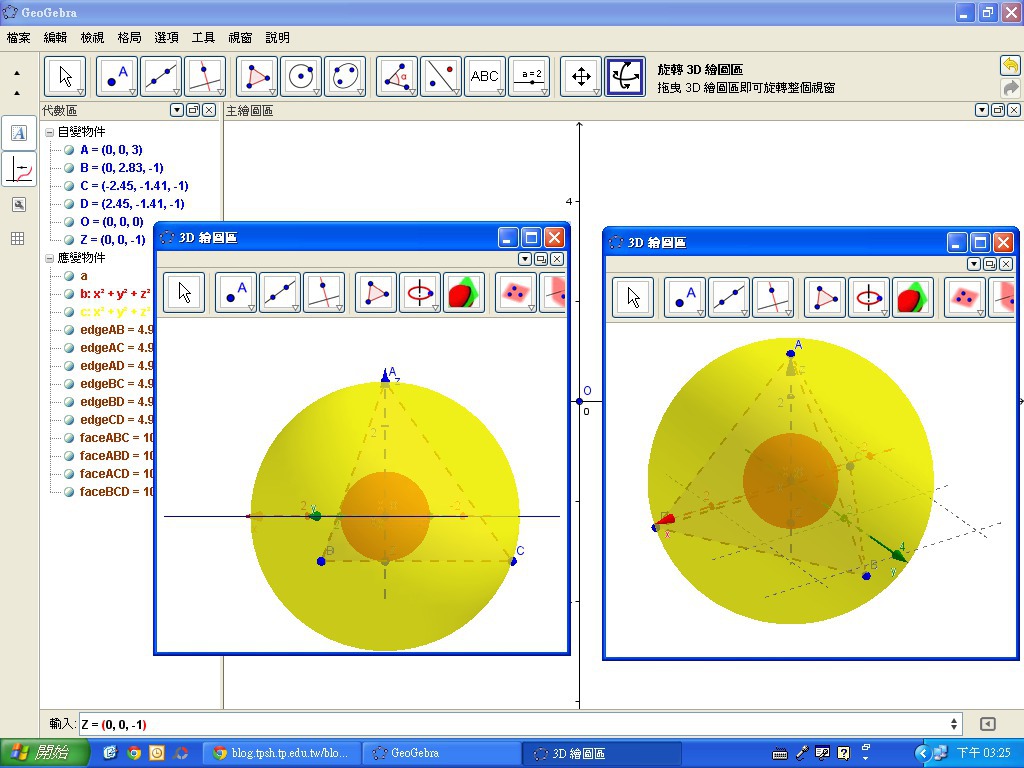Screen dimensions: 1024x768
Task: Select Sphere tool in right 3D window
Action: (x=913, y=298)
